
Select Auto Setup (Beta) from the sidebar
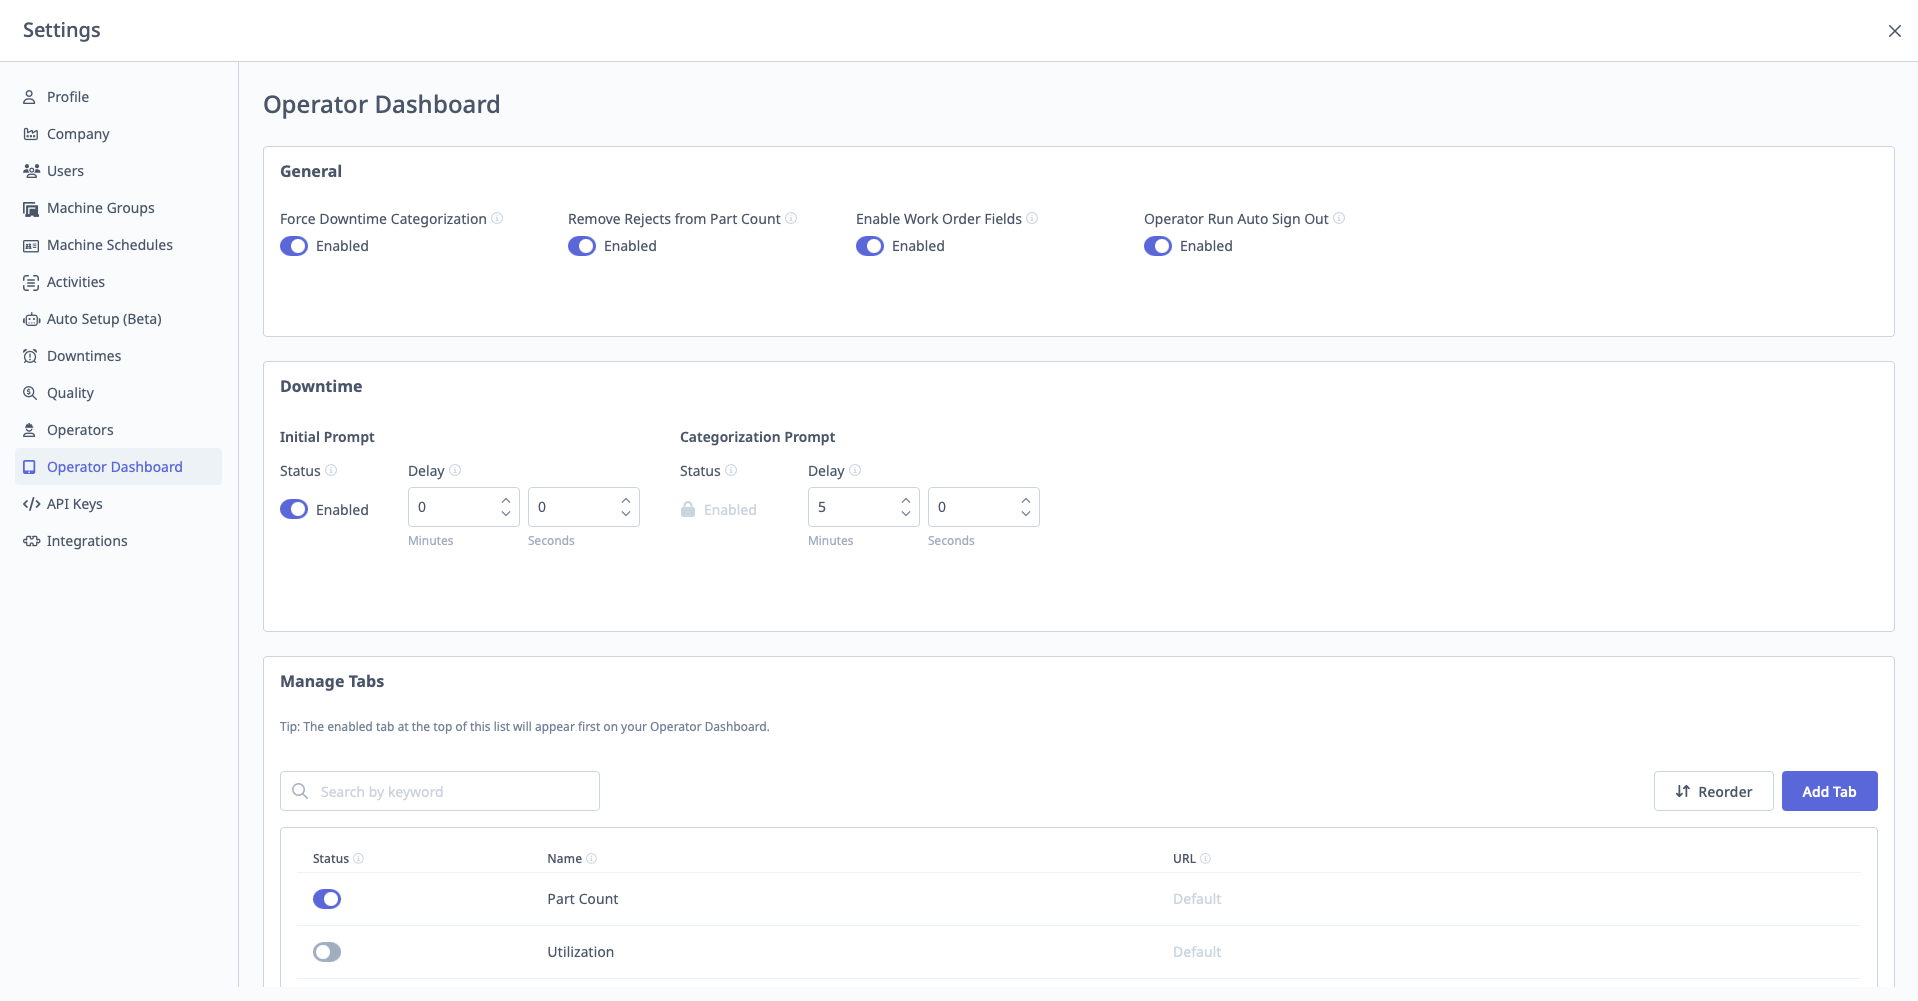104,318
